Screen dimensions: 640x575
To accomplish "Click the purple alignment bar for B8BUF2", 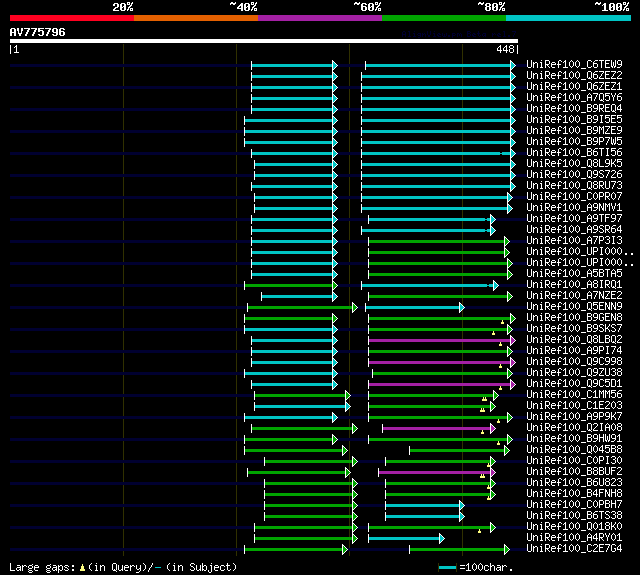I will coord(435,473).
